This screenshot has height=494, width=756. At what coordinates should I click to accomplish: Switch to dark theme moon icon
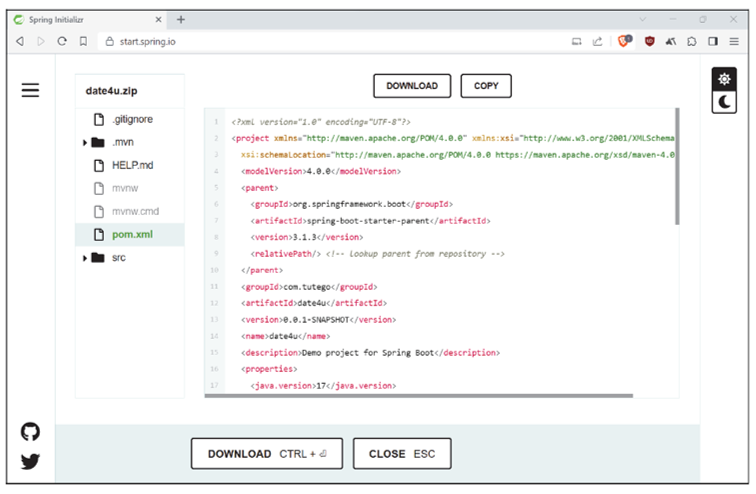[724, 102]
